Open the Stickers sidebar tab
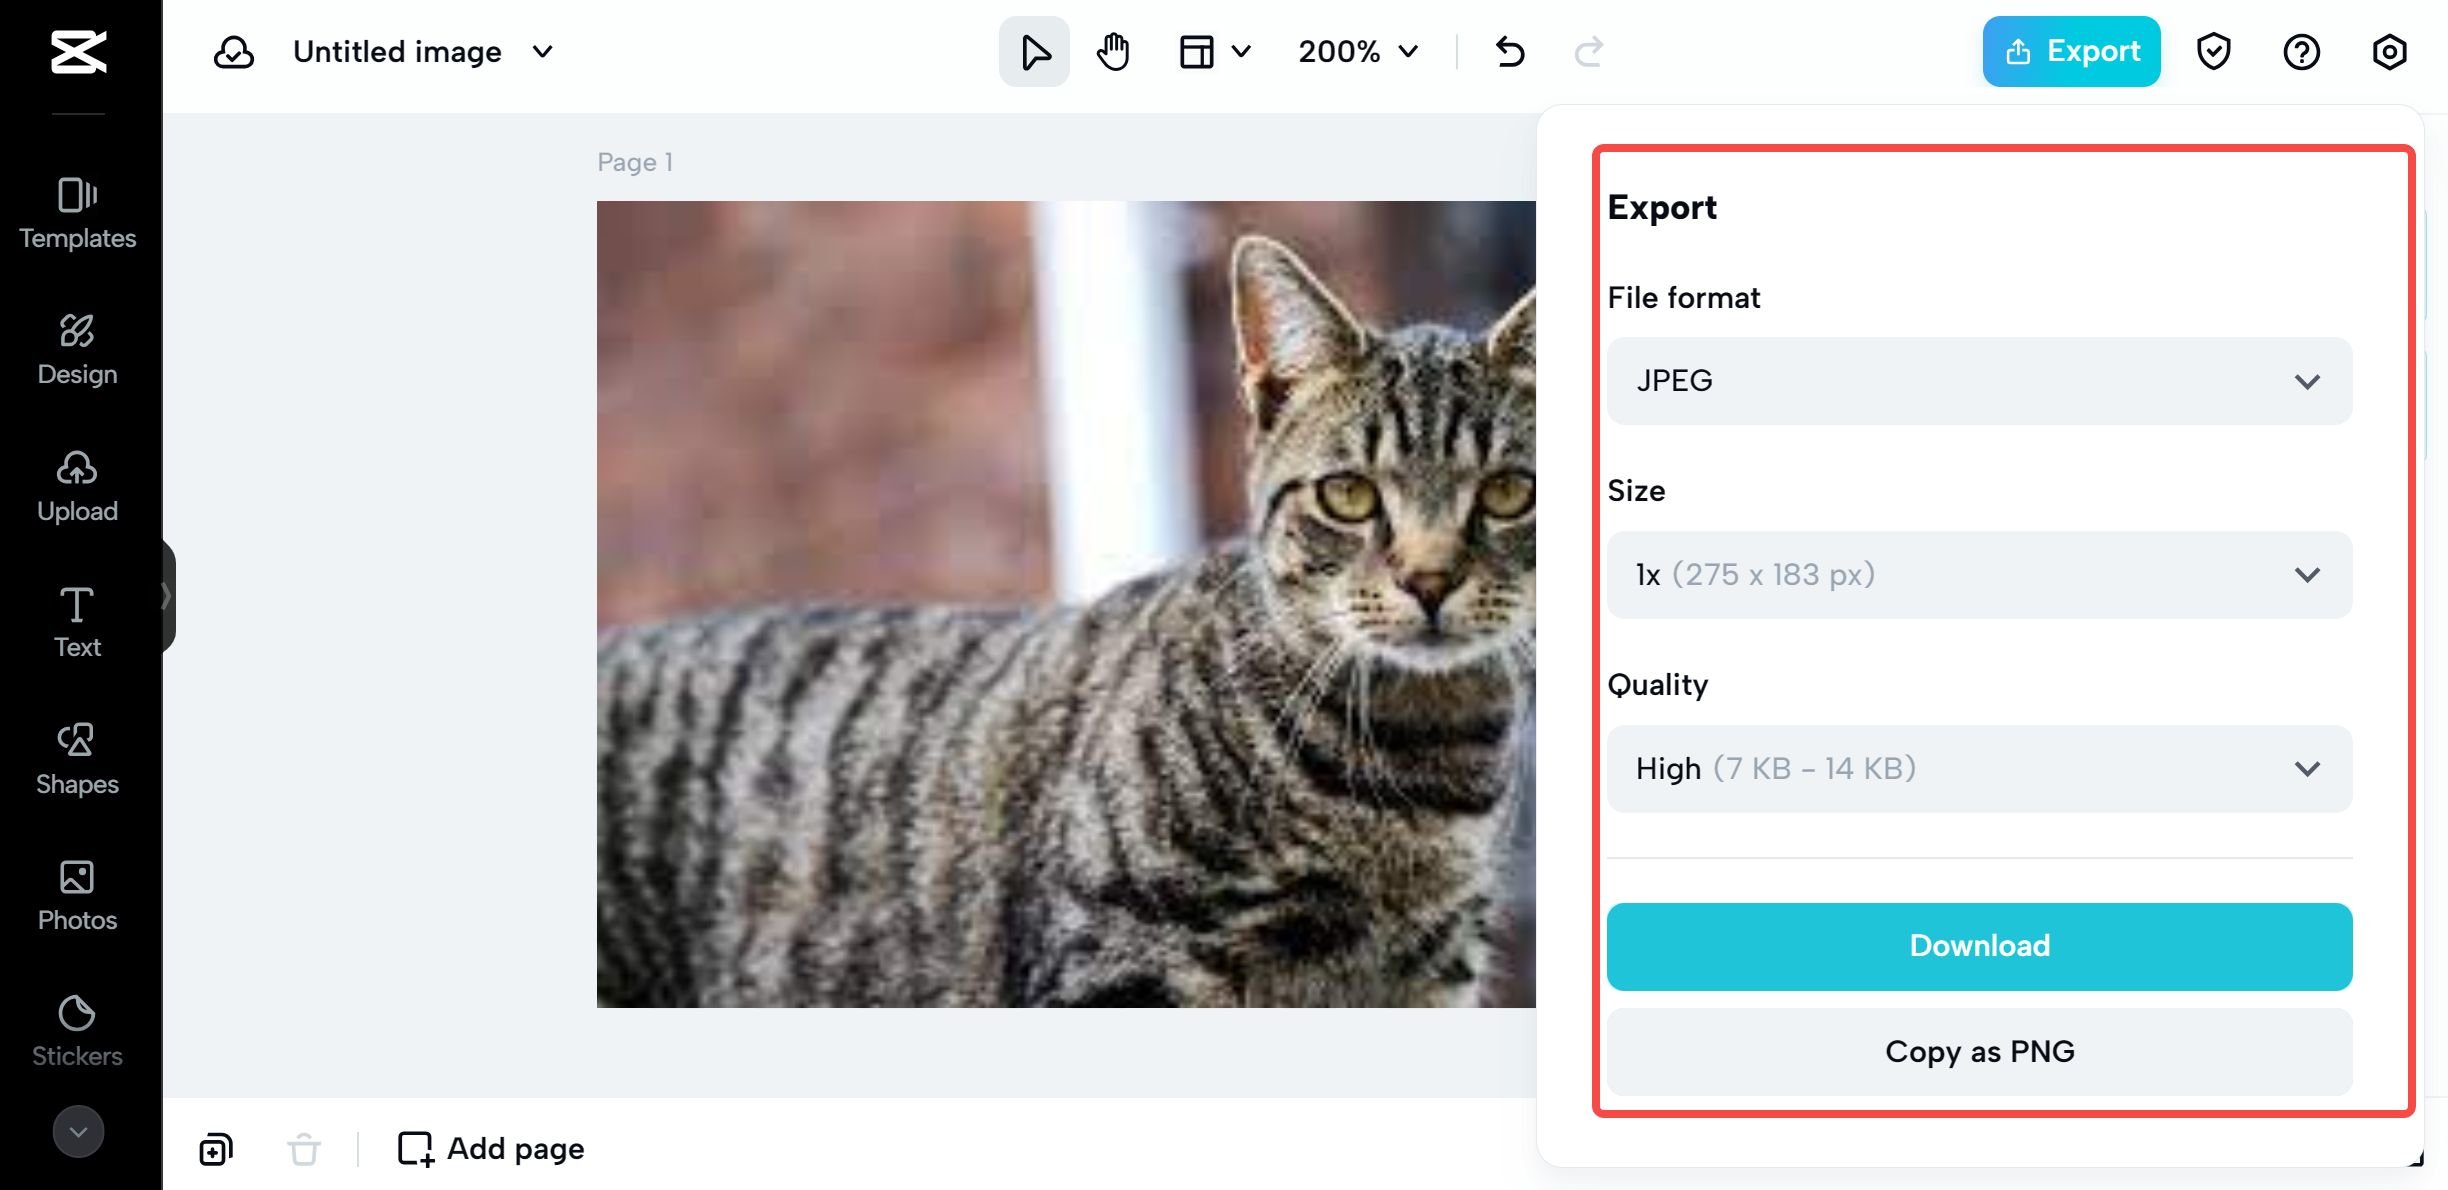This screenshot has width=2448, height=1190. point(78,1031)
